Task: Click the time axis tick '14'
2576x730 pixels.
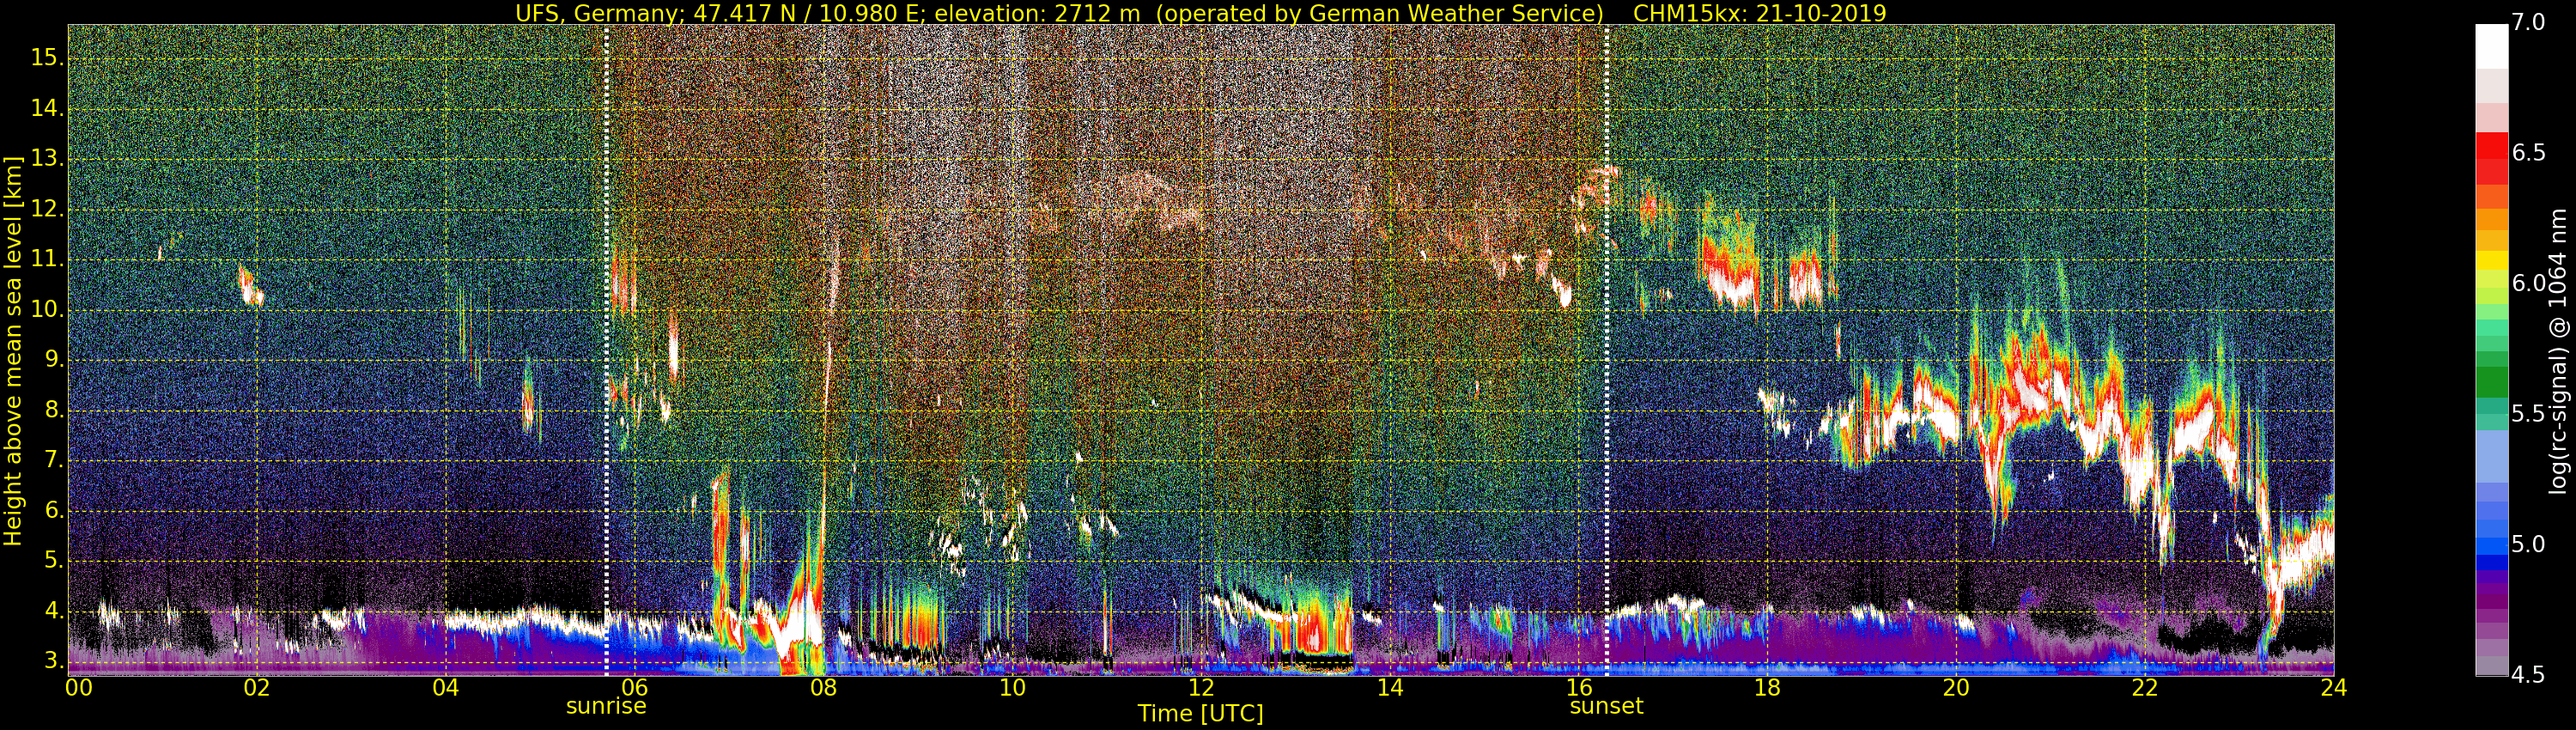Action: [x=1390, y=688]
